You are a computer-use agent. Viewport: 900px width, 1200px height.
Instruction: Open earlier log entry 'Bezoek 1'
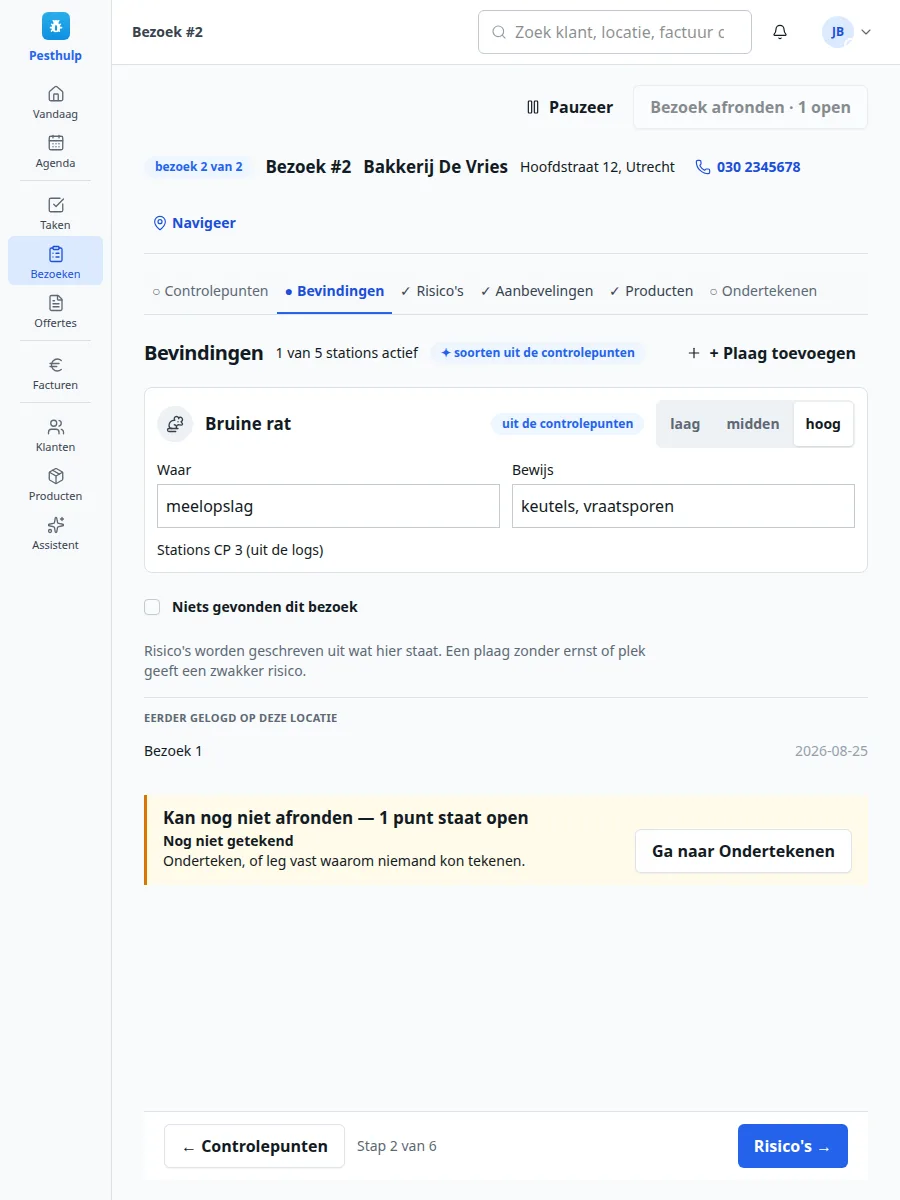tap(173, 751)
